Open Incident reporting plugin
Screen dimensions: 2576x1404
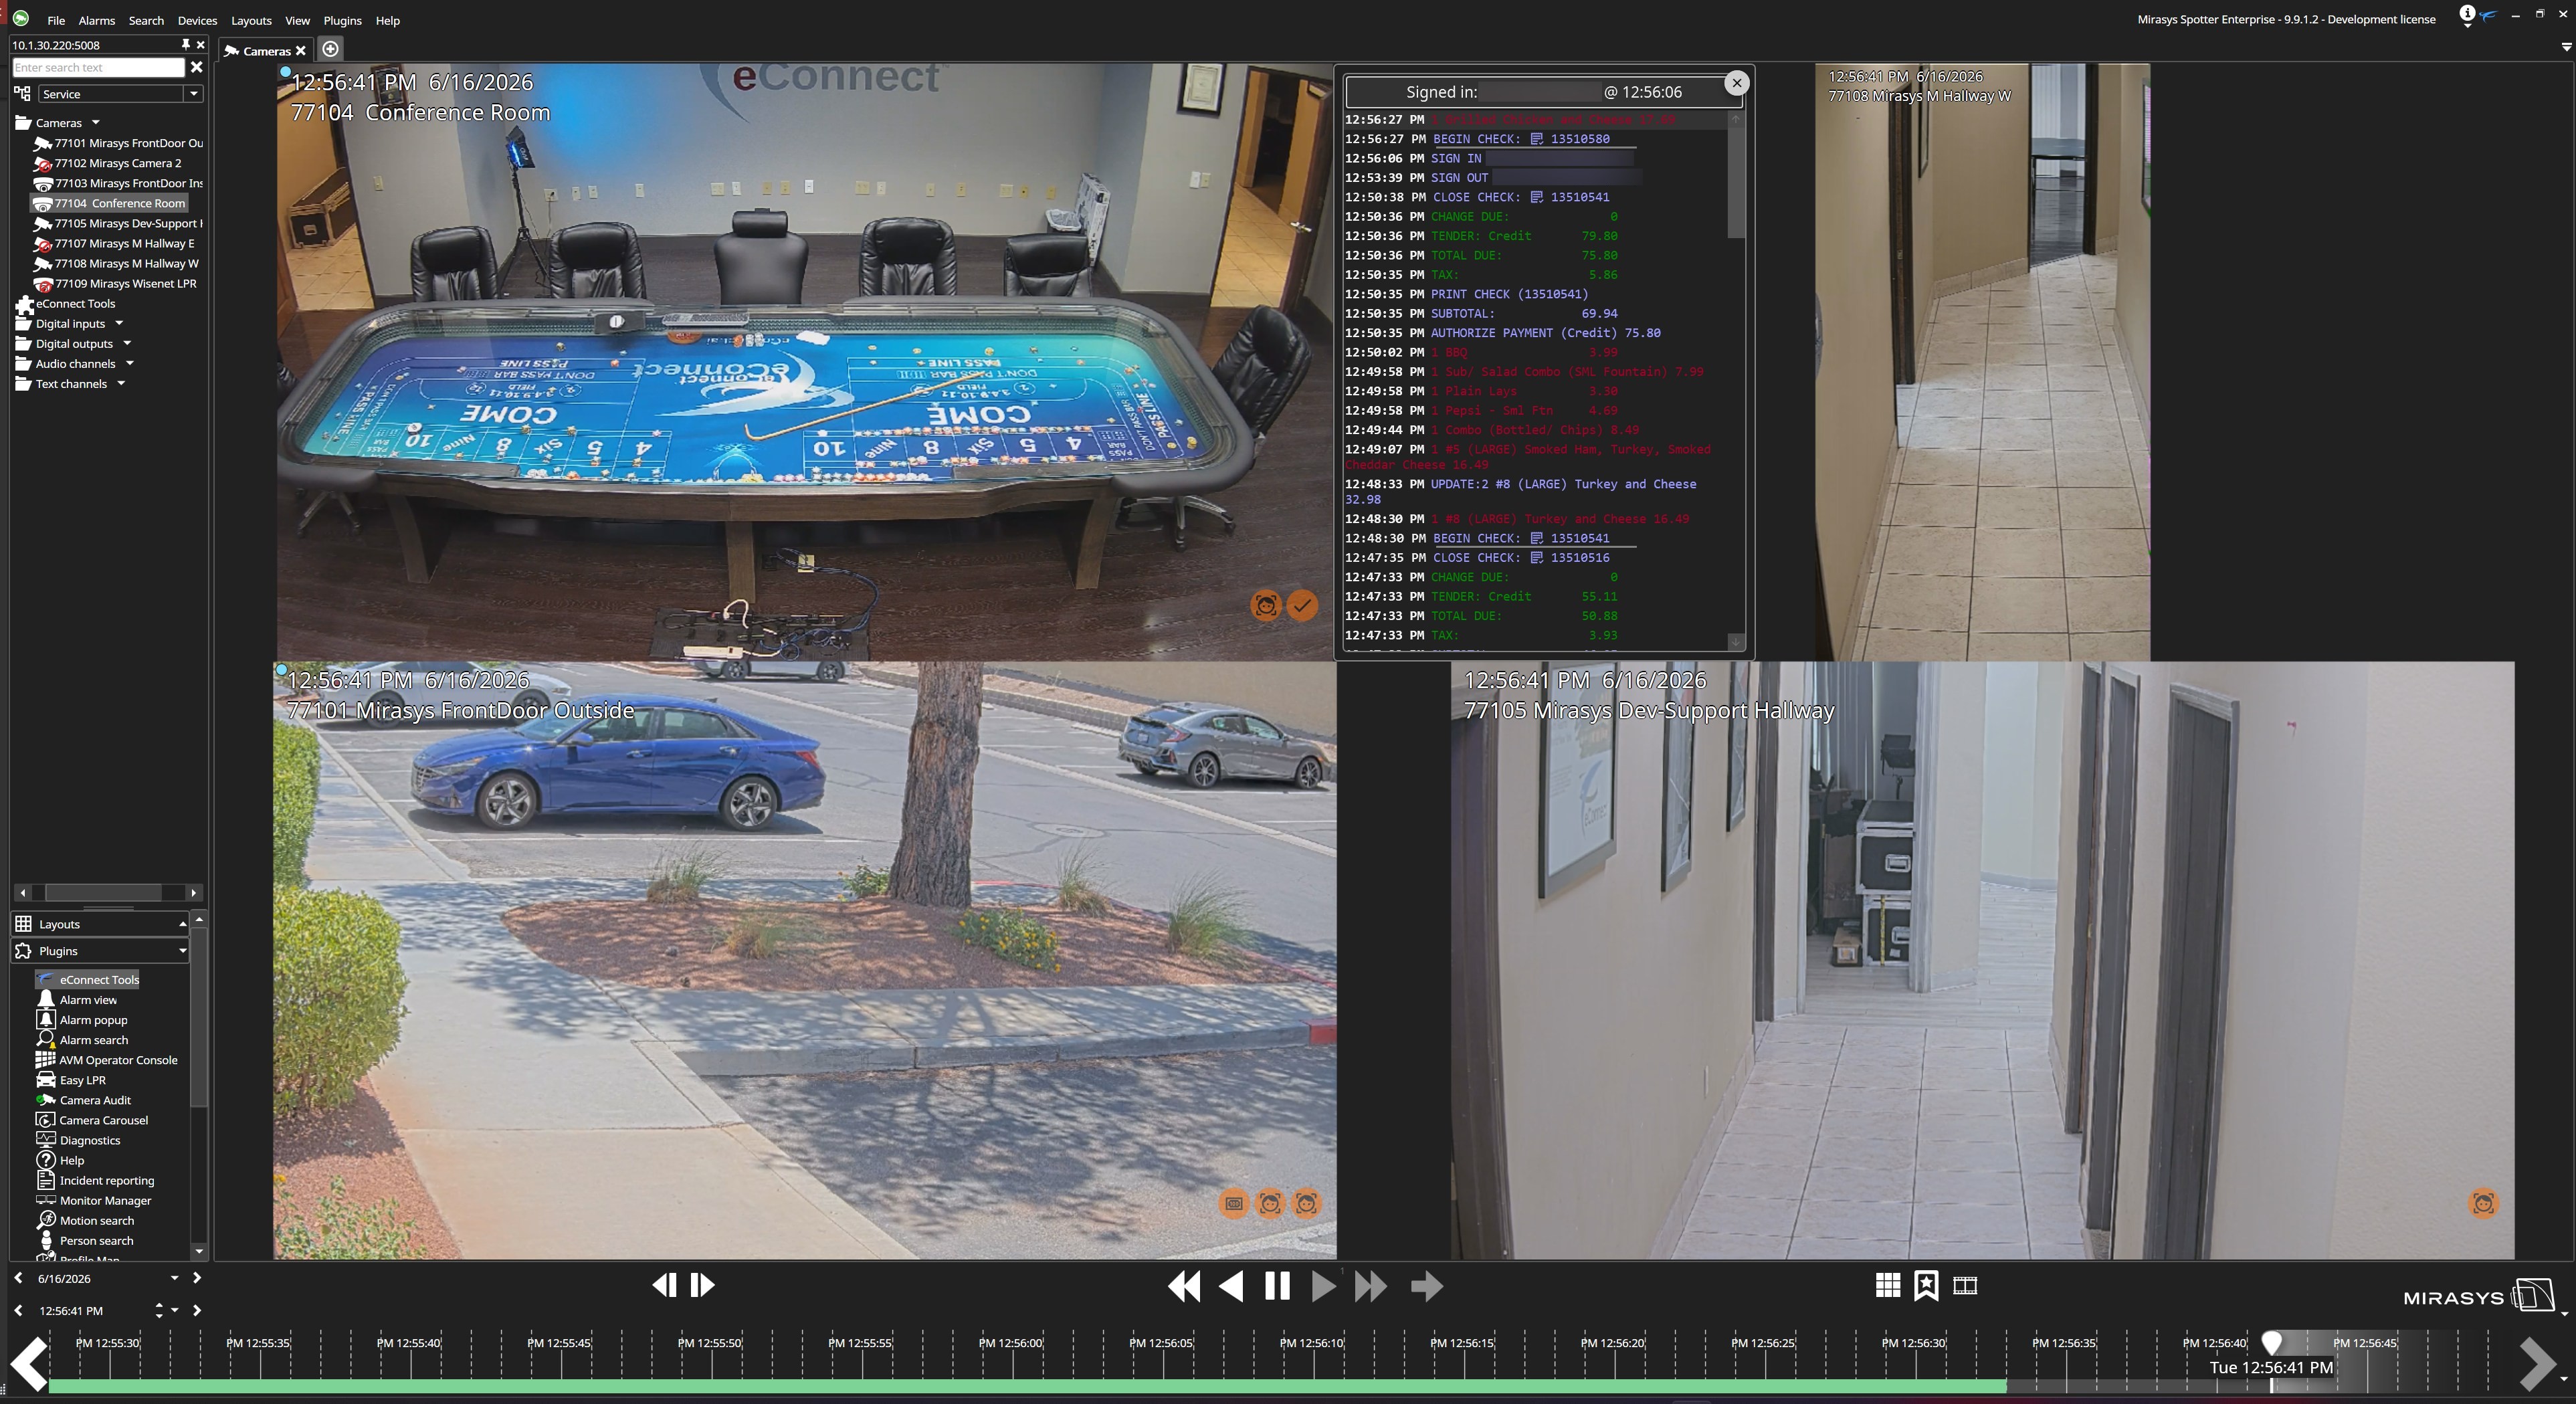(96, 1180)
